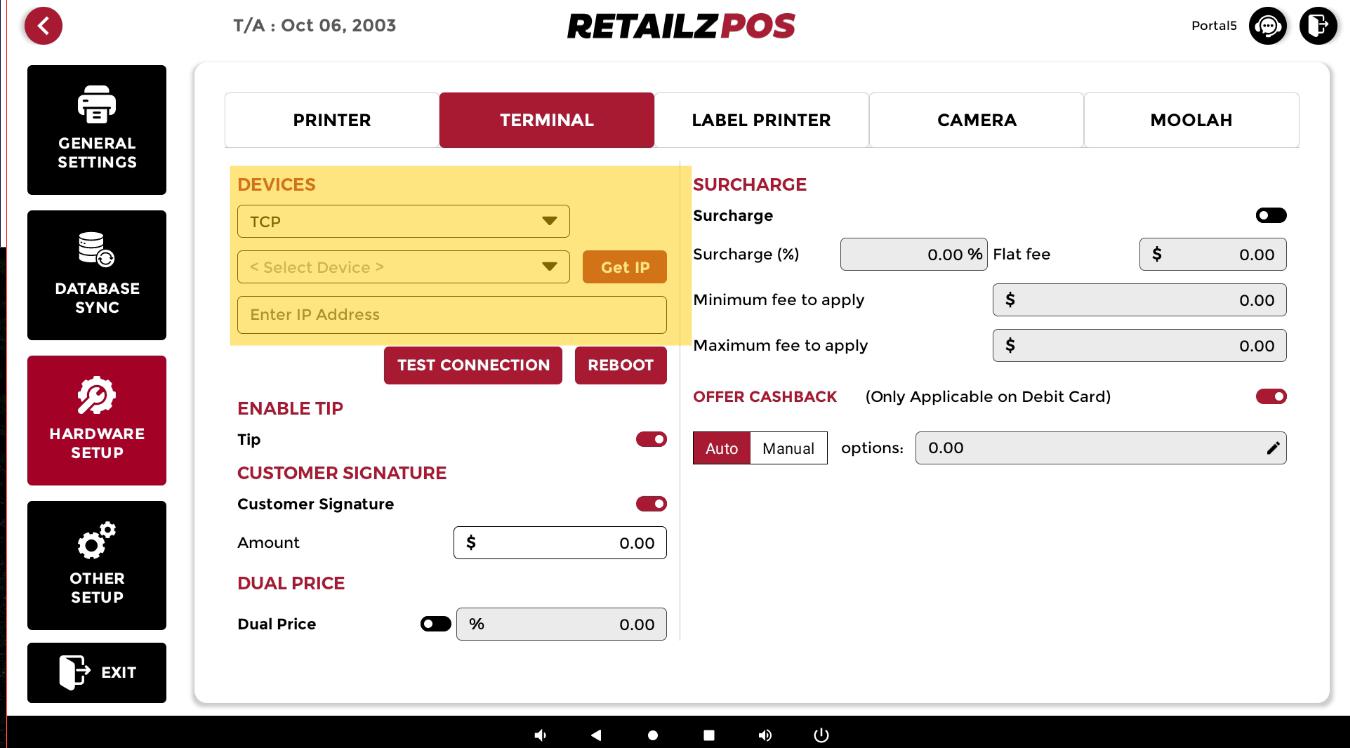Turn off the Tip toggle

(651, 440)
